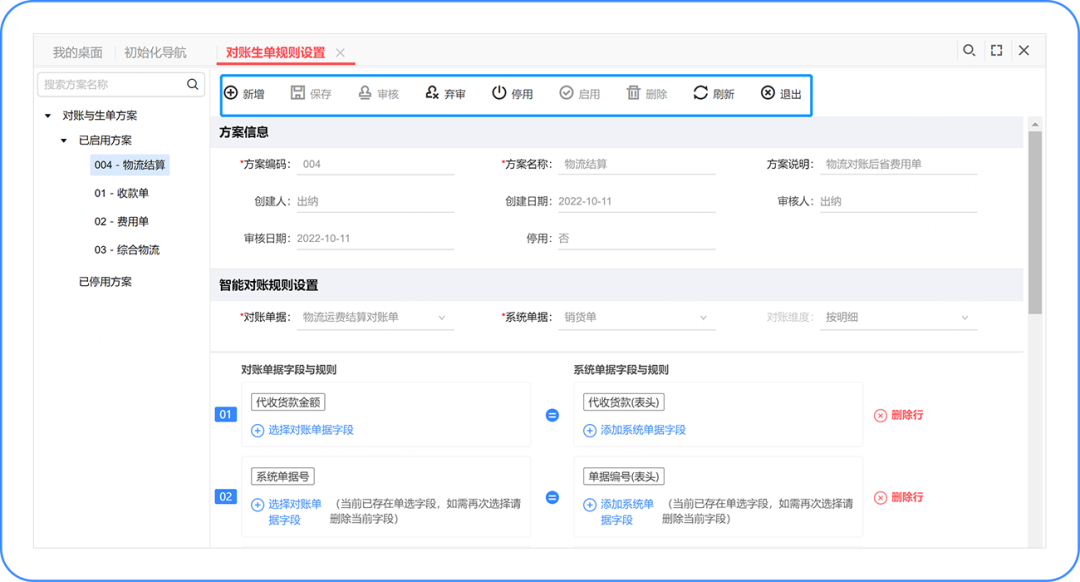The image size is (1080, 582).
Task: Toggle the fullscreen expand icon
Action: pos(997,50)
